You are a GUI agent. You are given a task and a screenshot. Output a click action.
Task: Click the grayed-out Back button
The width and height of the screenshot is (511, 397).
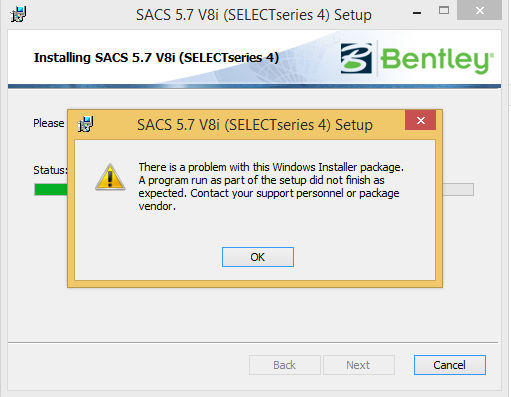(285, 365)
